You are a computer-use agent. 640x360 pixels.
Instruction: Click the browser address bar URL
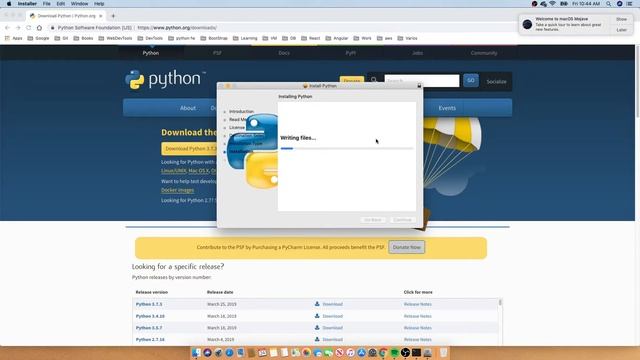(x=177, y=28)
